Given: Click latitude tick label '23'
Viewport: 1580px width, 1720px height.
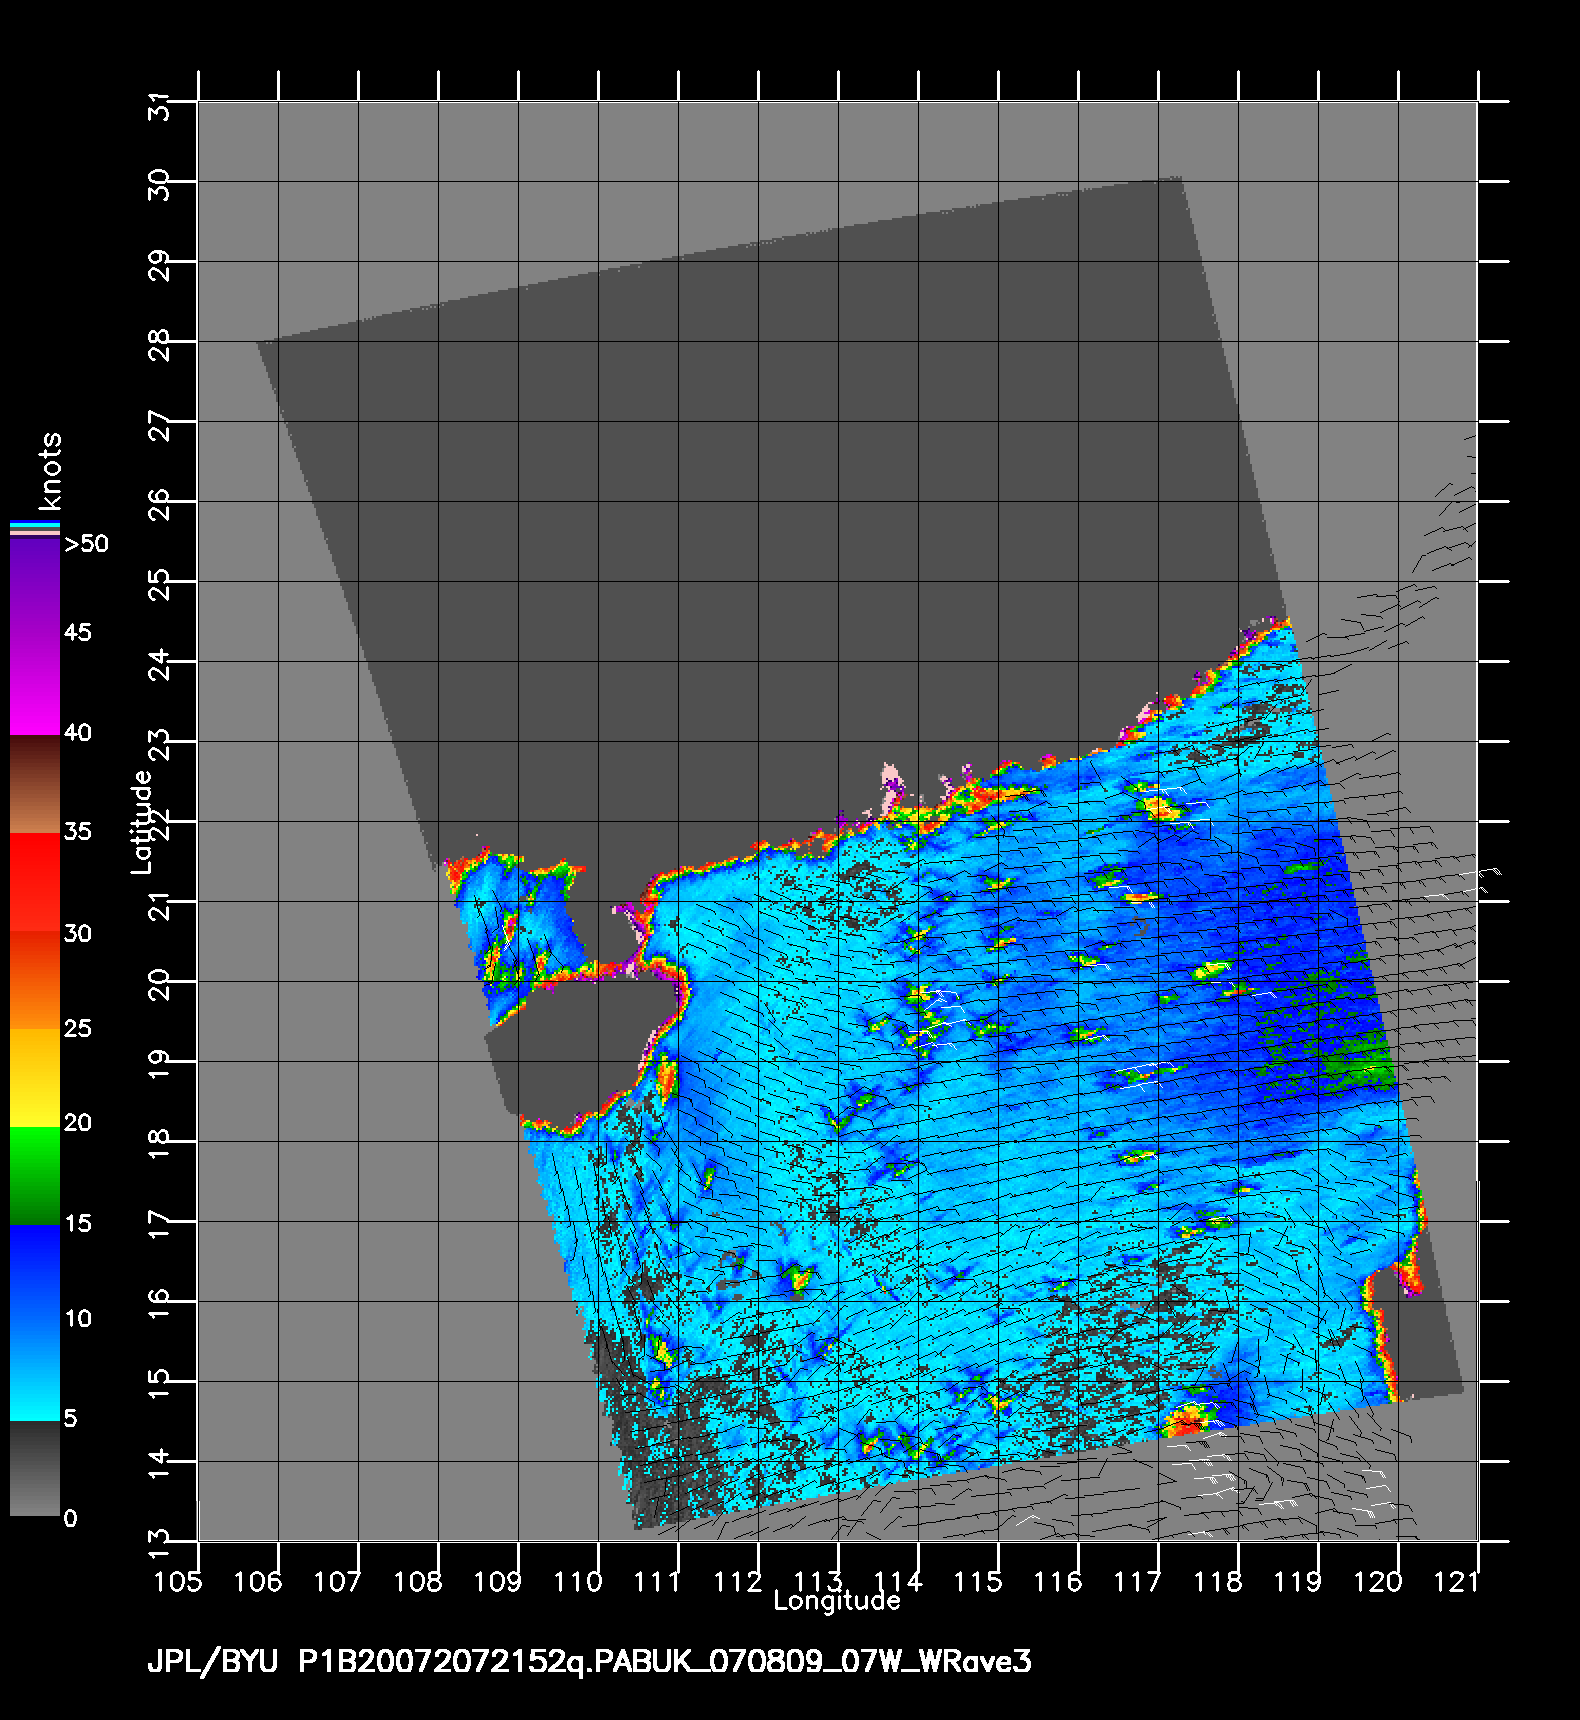Looking at the screenshot, I should [160, 746].
